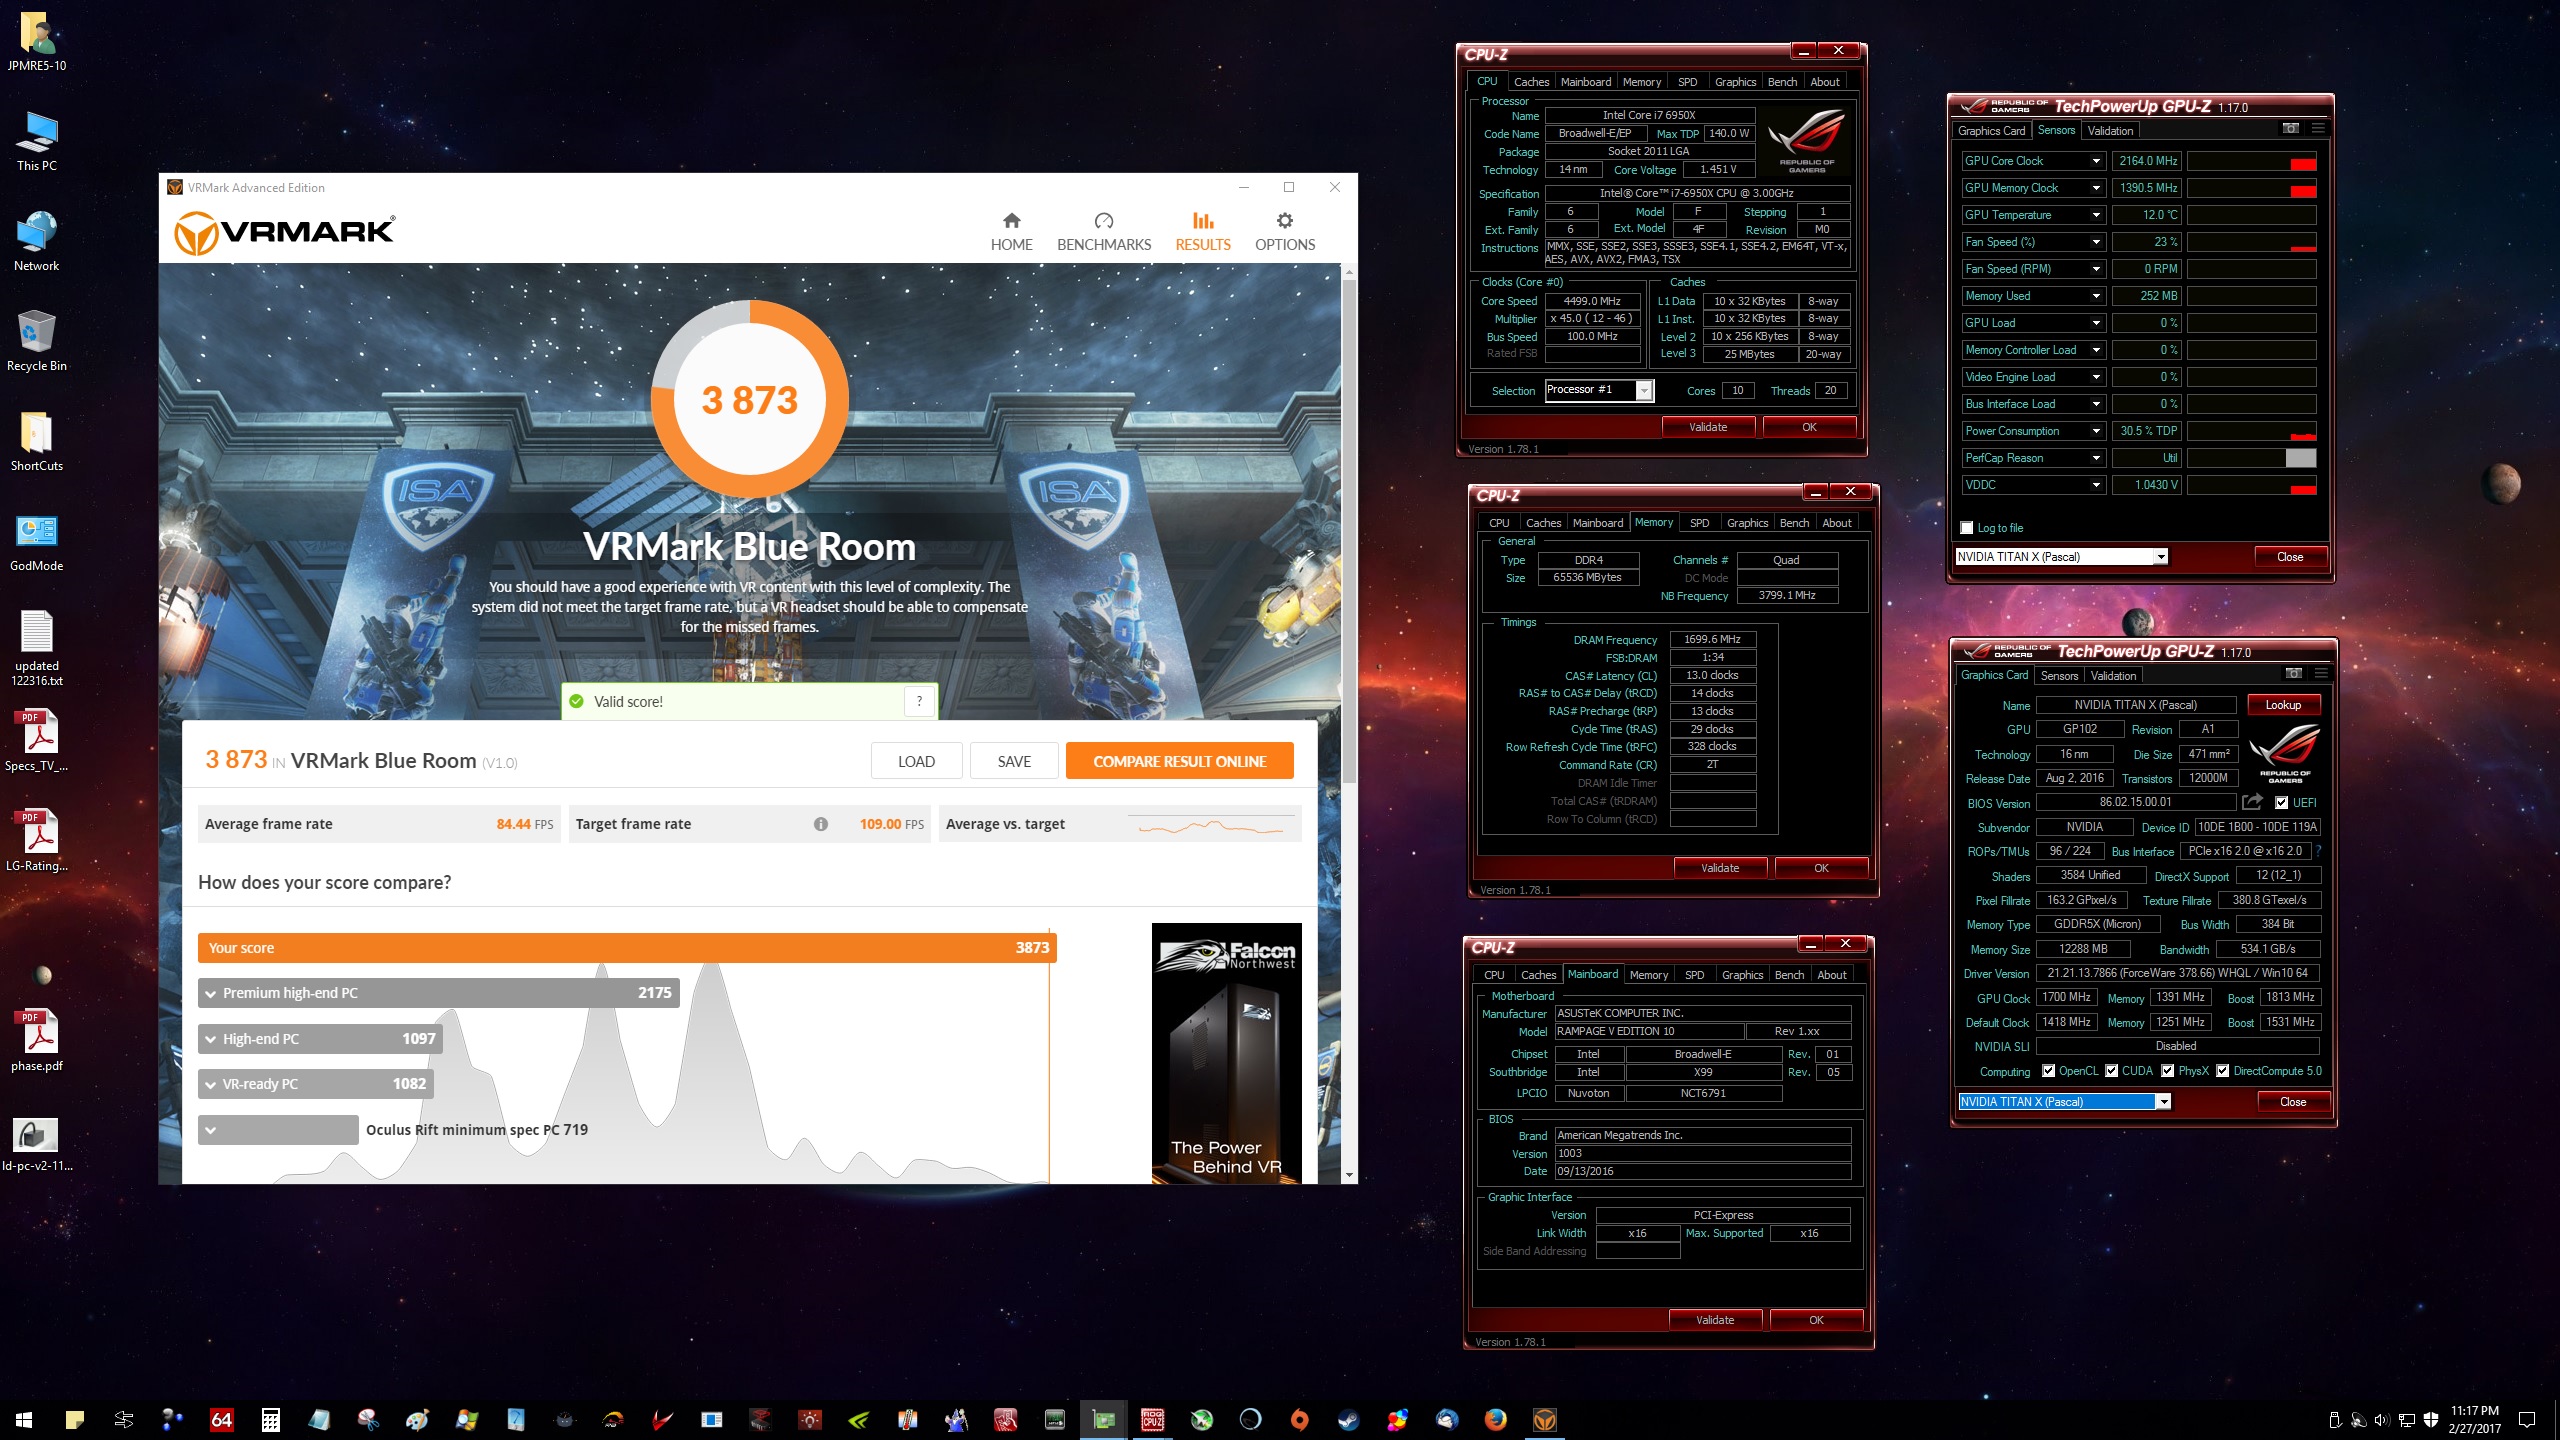The height and width of the screenshot is (1440, 2560).
Task: Open Bench tab in top CPU-Z window
Action: click(1782, 82)
